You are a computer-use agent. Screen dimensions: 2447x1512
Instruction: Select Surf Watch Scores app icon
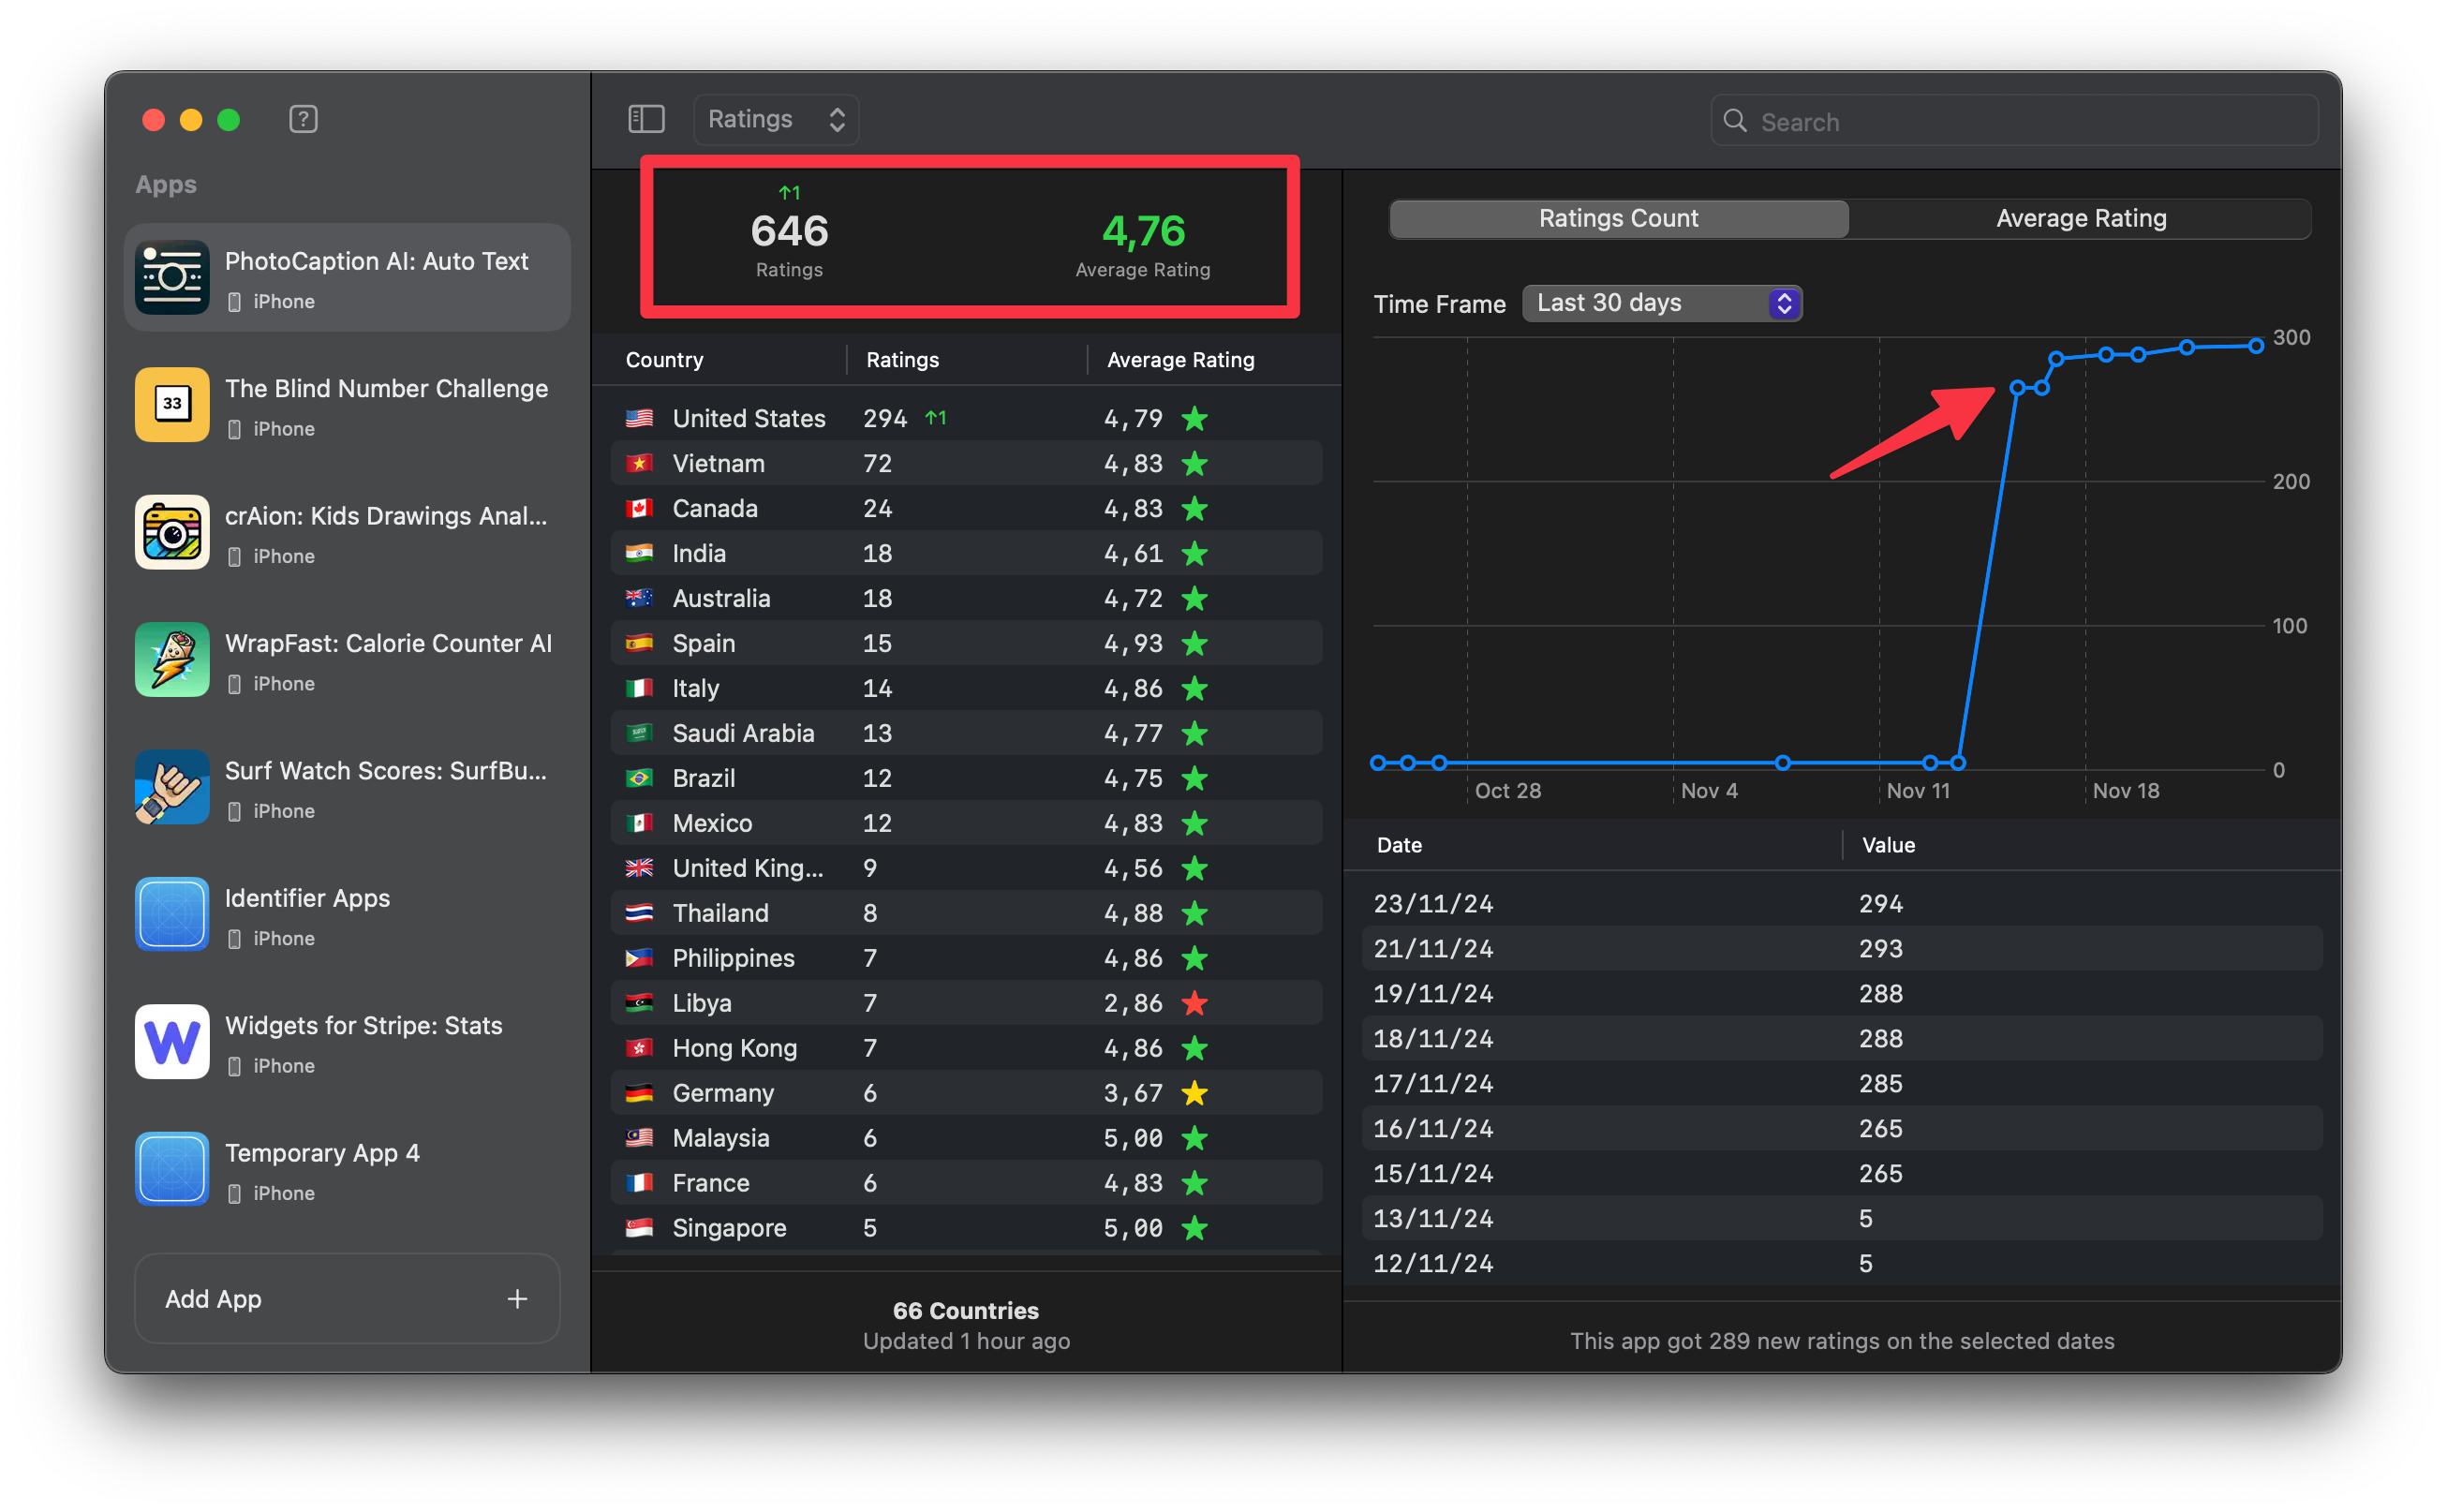click(172, 787)
